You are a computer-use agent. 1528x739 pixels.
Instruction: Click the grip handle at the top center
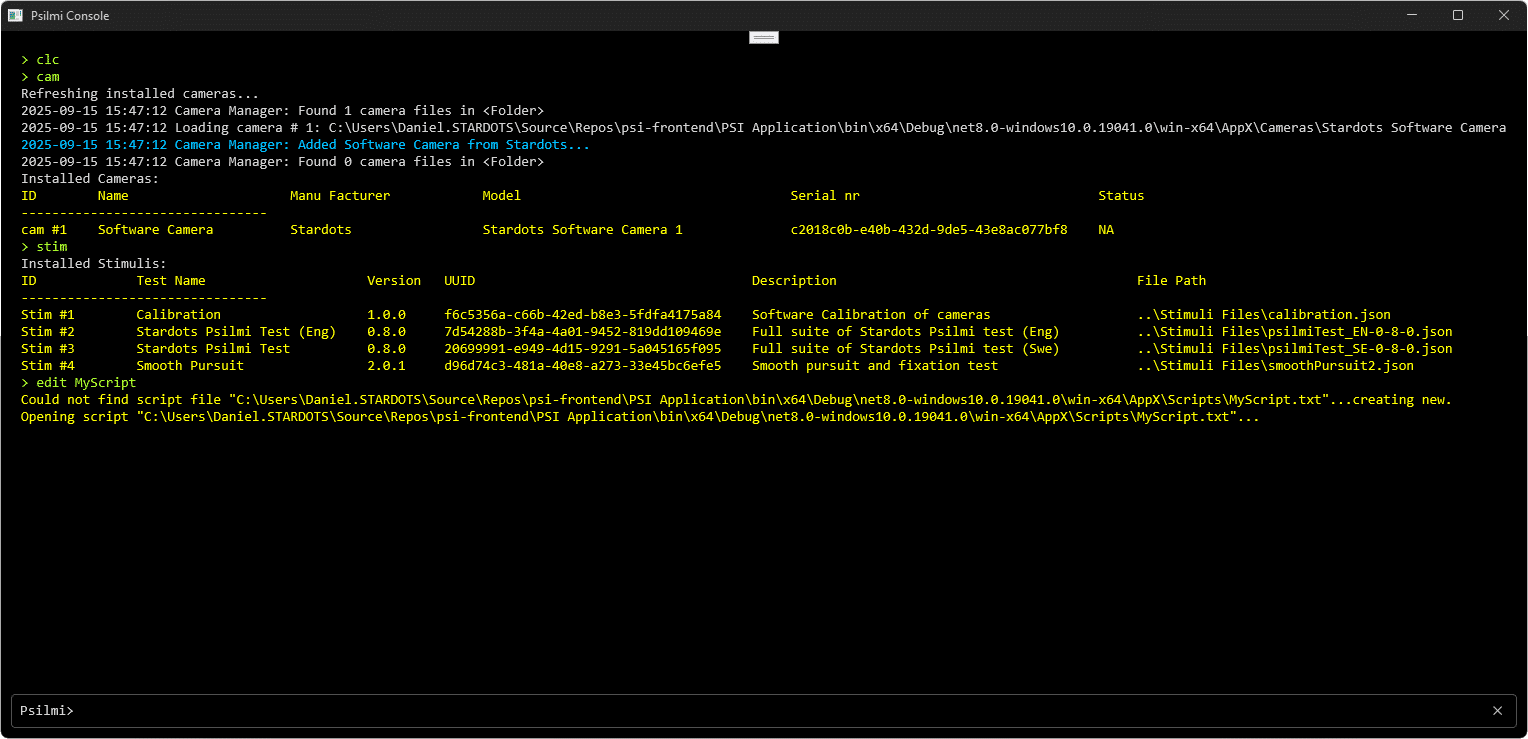pos(764,37)
